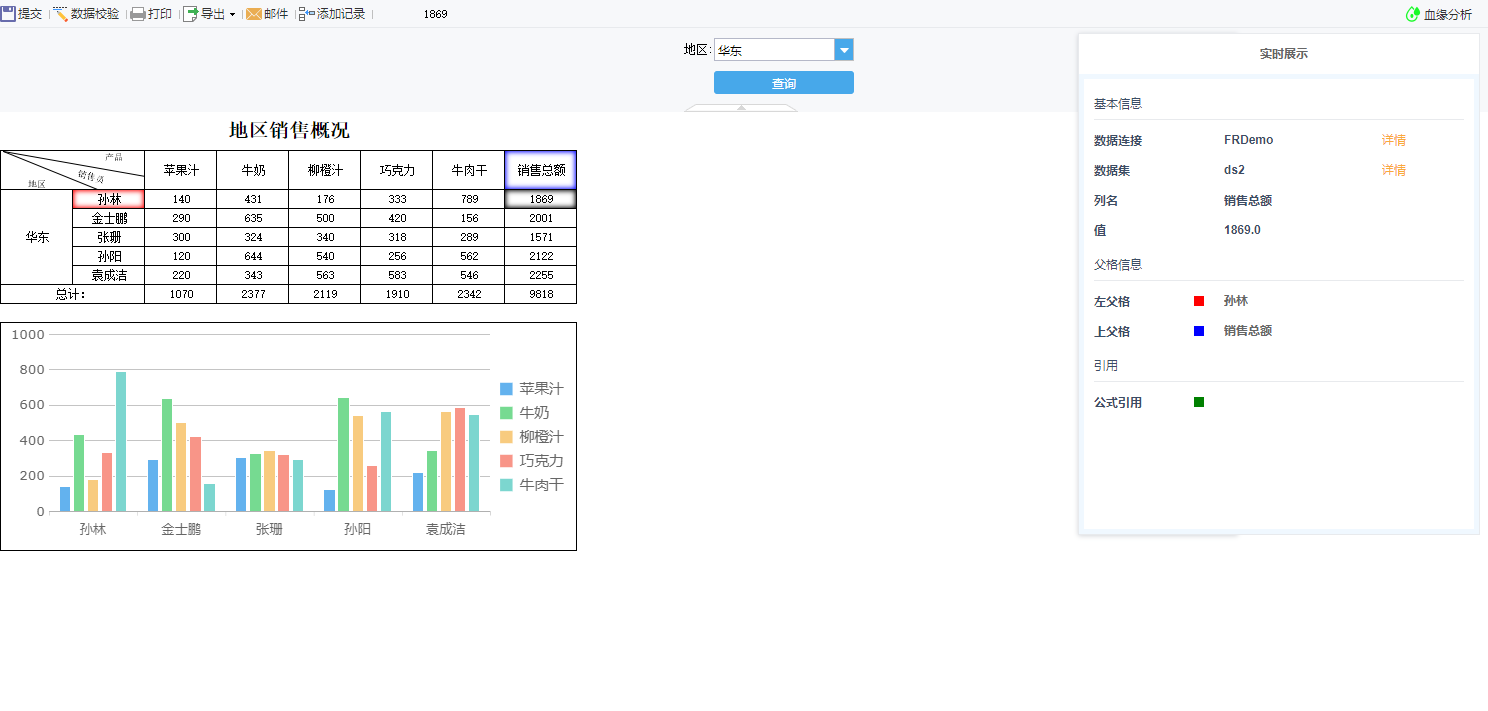Click the 查询 query button

point(784,83)
